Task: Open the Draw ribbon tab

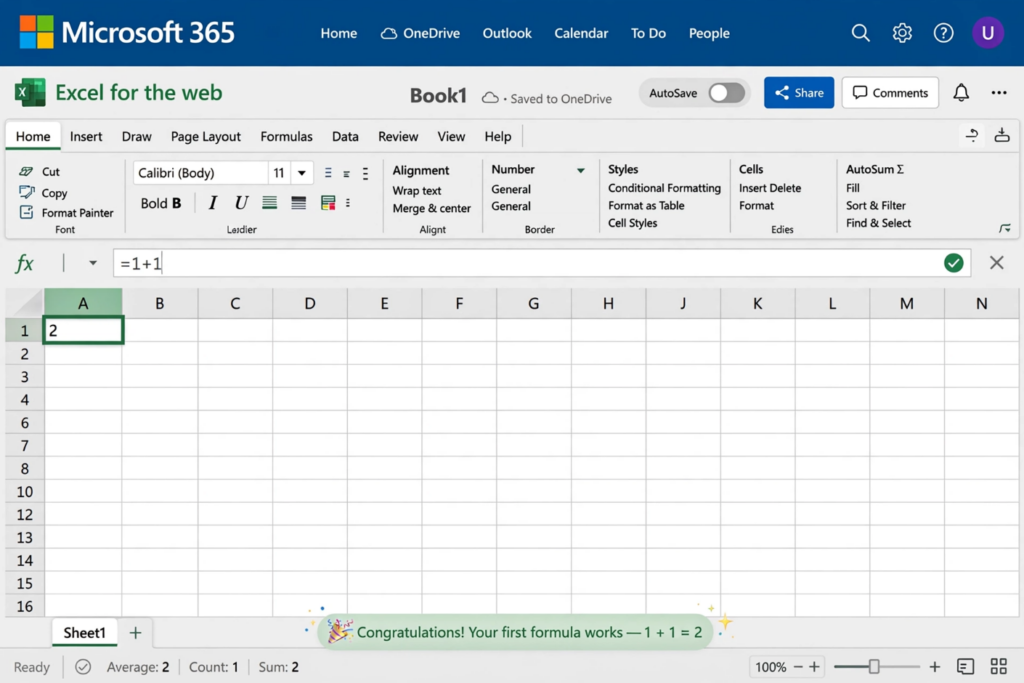Action: pyautogui.click(x=136, y=136)
